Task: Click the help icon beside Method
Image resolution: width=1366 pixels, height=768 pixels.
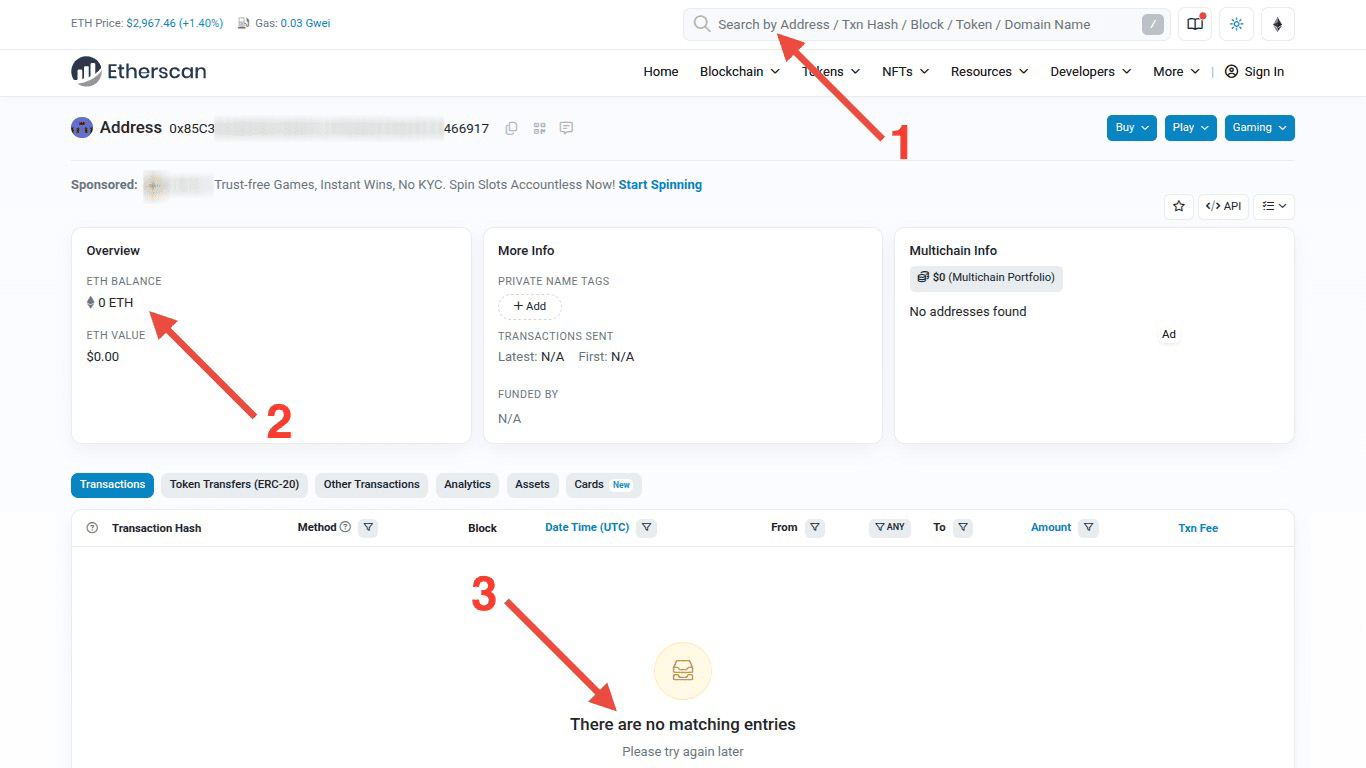Action: pos(345,527)
